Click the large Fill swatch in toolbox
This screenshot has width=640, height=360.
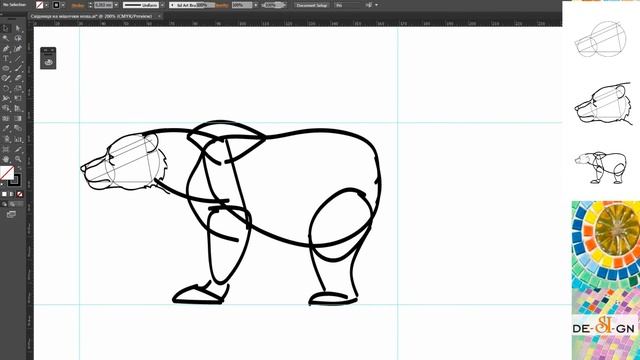(x=7, y=173)
